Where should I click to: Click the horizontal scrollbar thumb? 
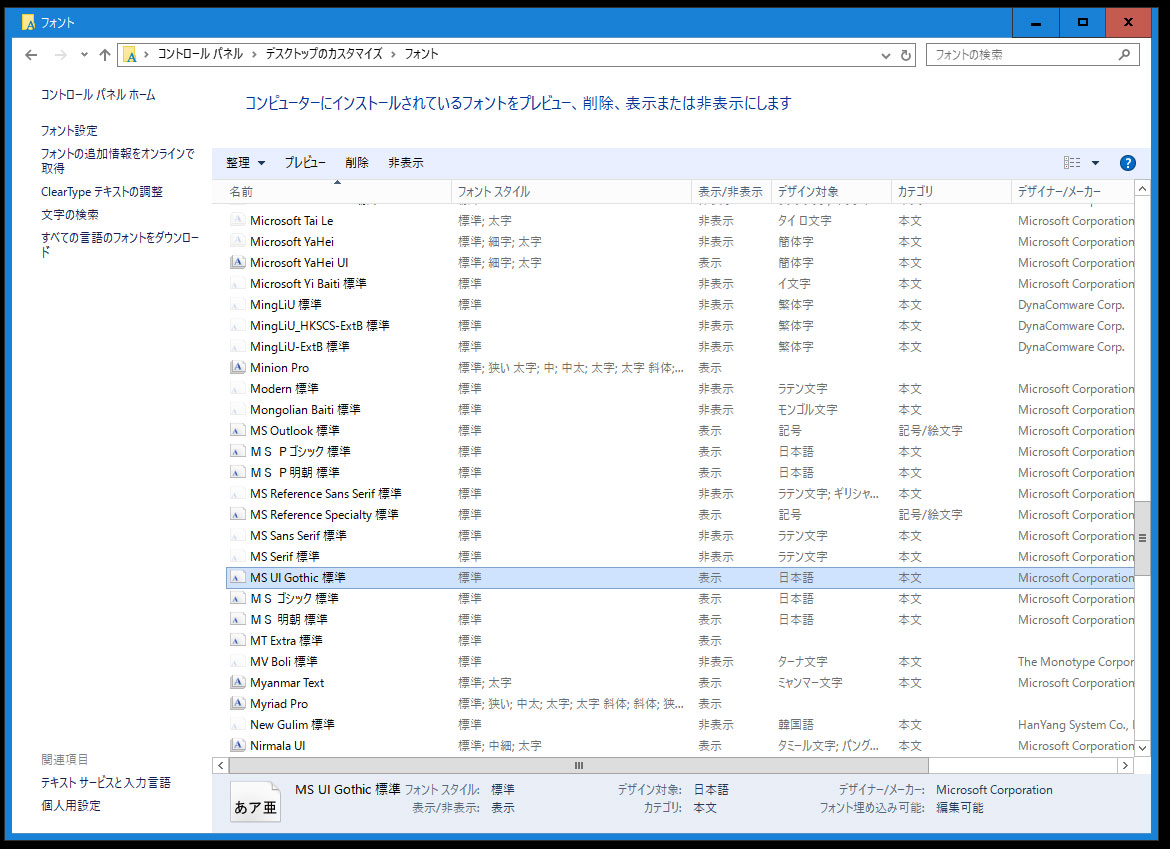(x=578, y=765)
